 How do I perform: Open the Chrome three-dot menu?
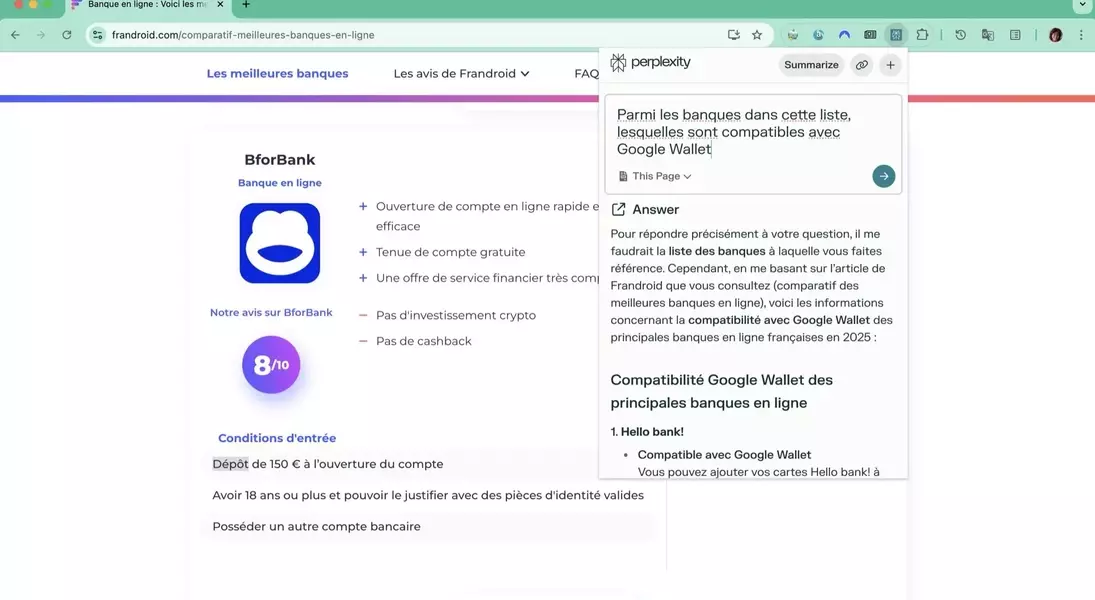point(1081,35)
